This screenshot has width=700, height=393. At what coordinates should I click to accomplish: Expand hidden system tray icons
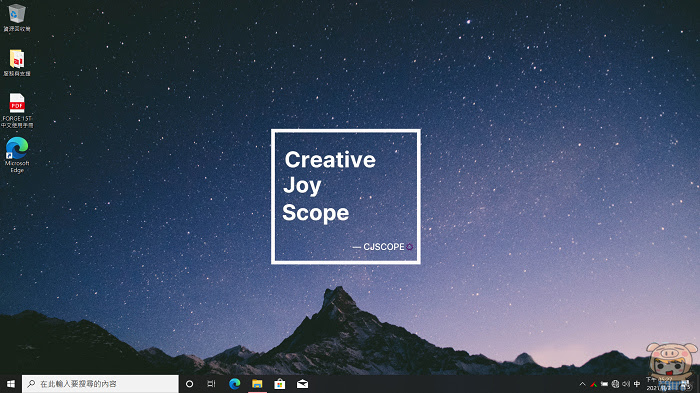(583, 384)
